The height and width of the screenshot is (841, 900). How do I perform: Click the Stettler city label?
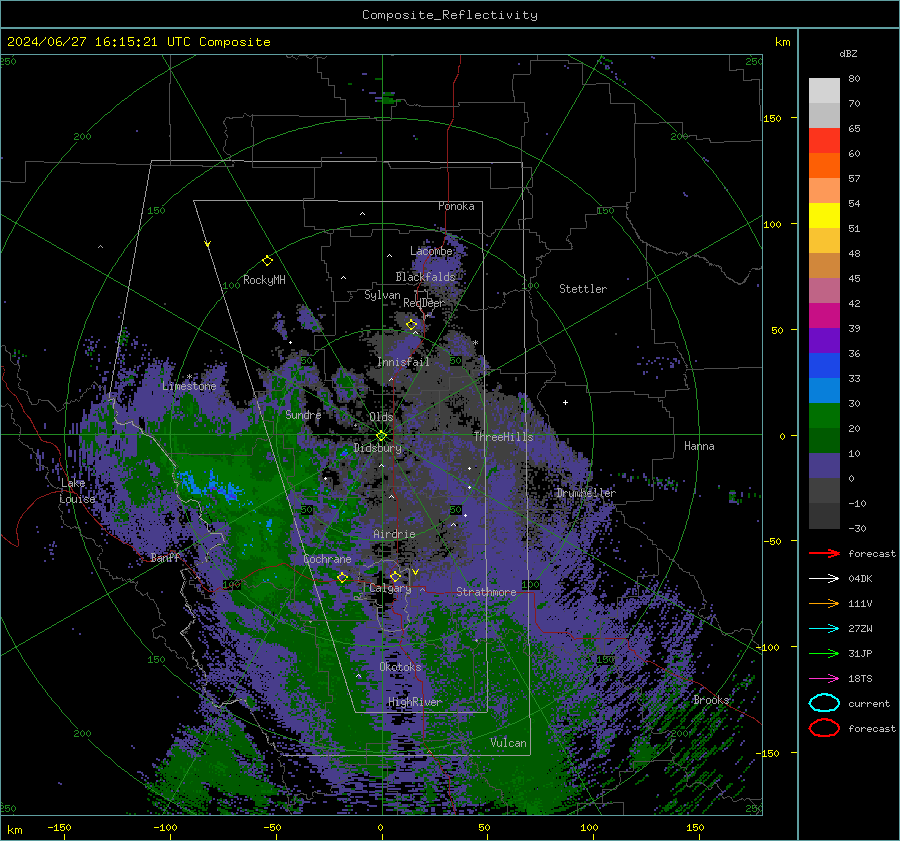tap(583, 289)
